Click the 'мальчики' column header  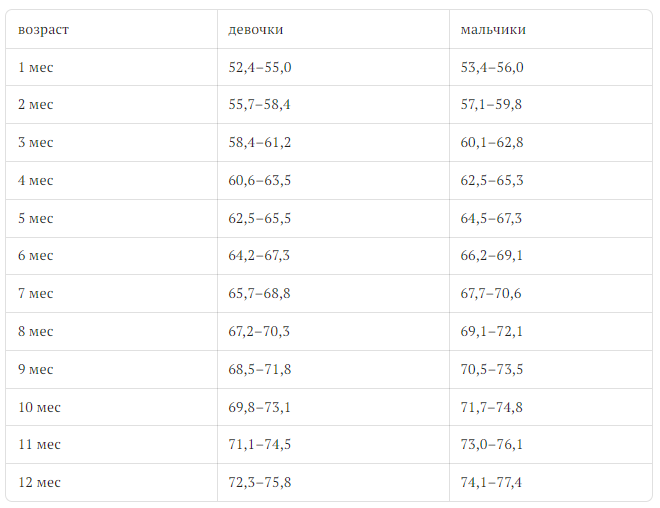pos(493,29)
